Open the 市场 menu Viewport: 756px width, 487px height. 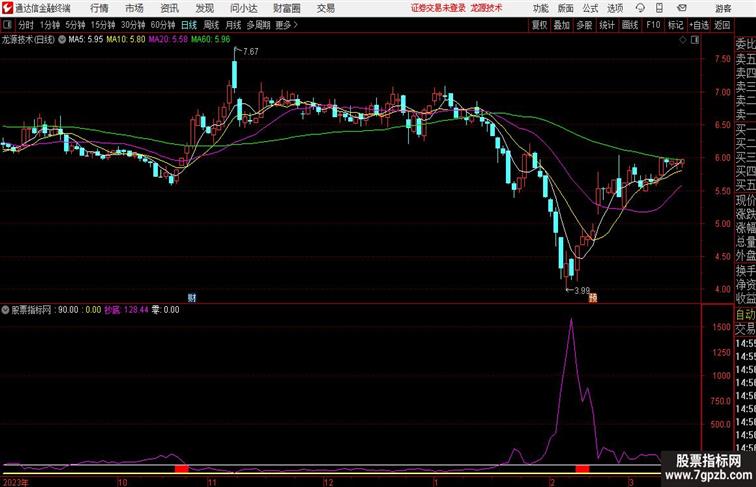(x=134, y=8)
